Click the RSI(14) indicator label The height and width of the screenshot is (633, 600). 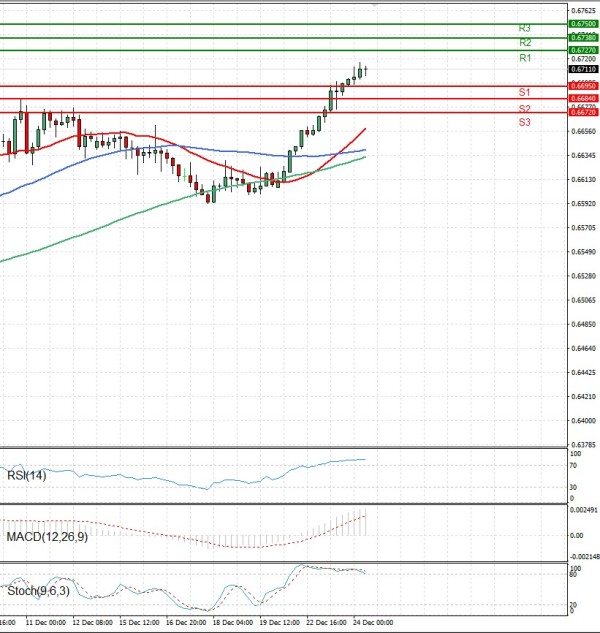click(26, 475)
